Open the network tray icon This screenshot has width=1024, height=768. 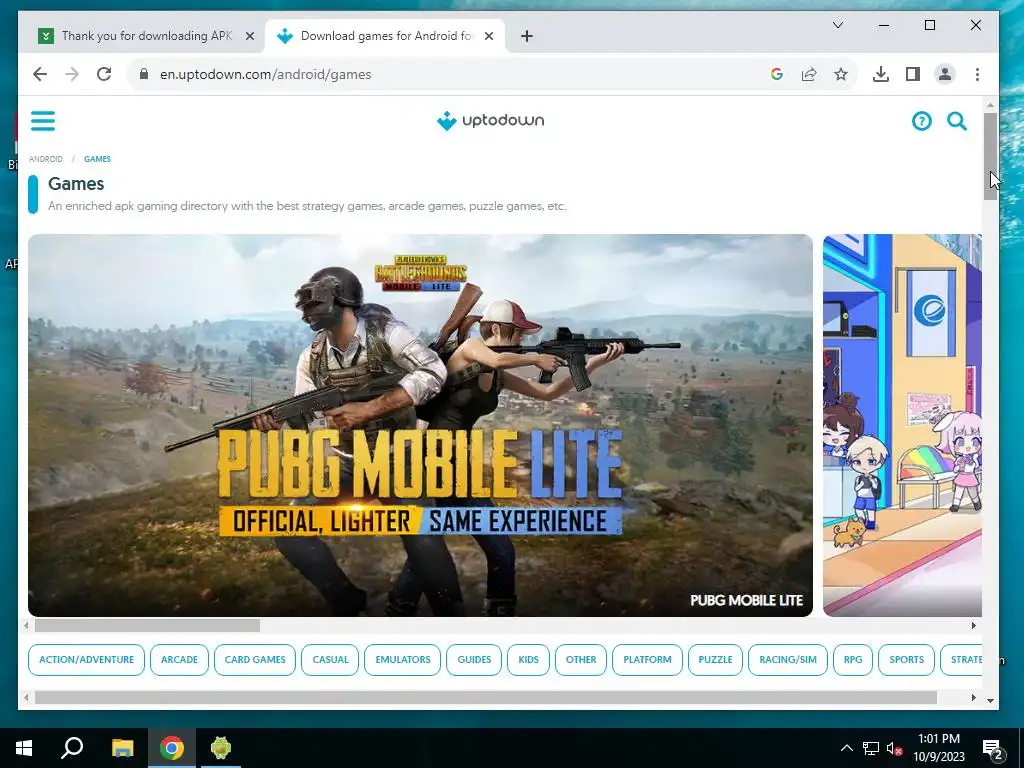tap(871, 748)
